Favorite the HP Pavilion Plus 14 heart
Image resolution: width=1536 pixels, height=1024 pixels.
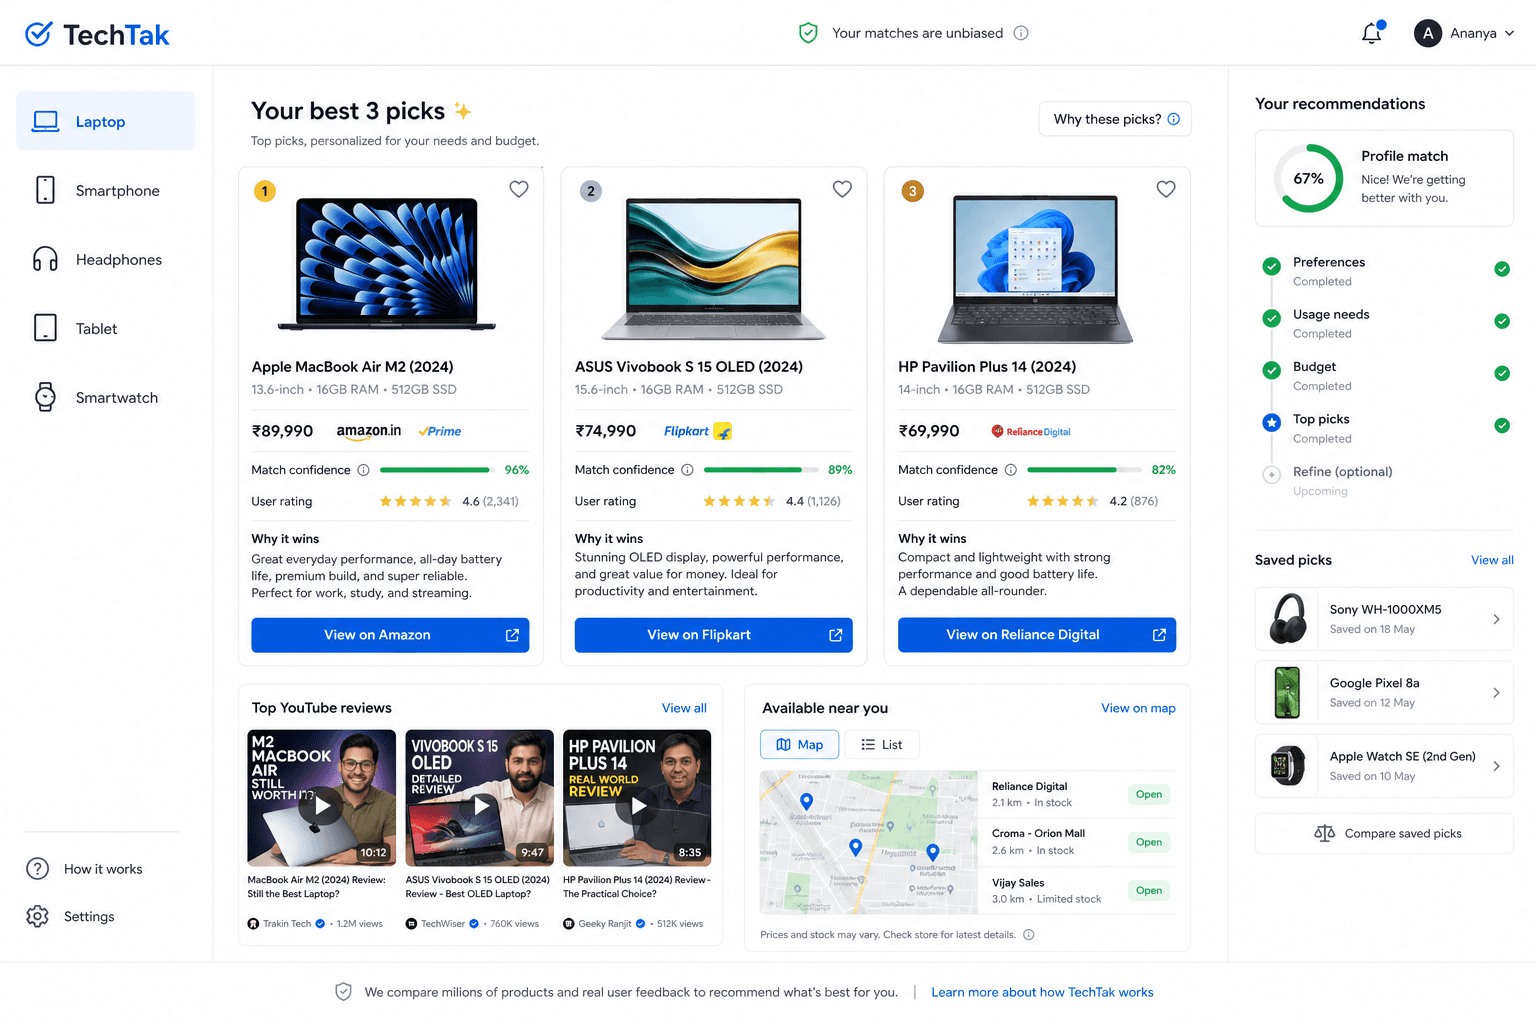(1166, 189)
